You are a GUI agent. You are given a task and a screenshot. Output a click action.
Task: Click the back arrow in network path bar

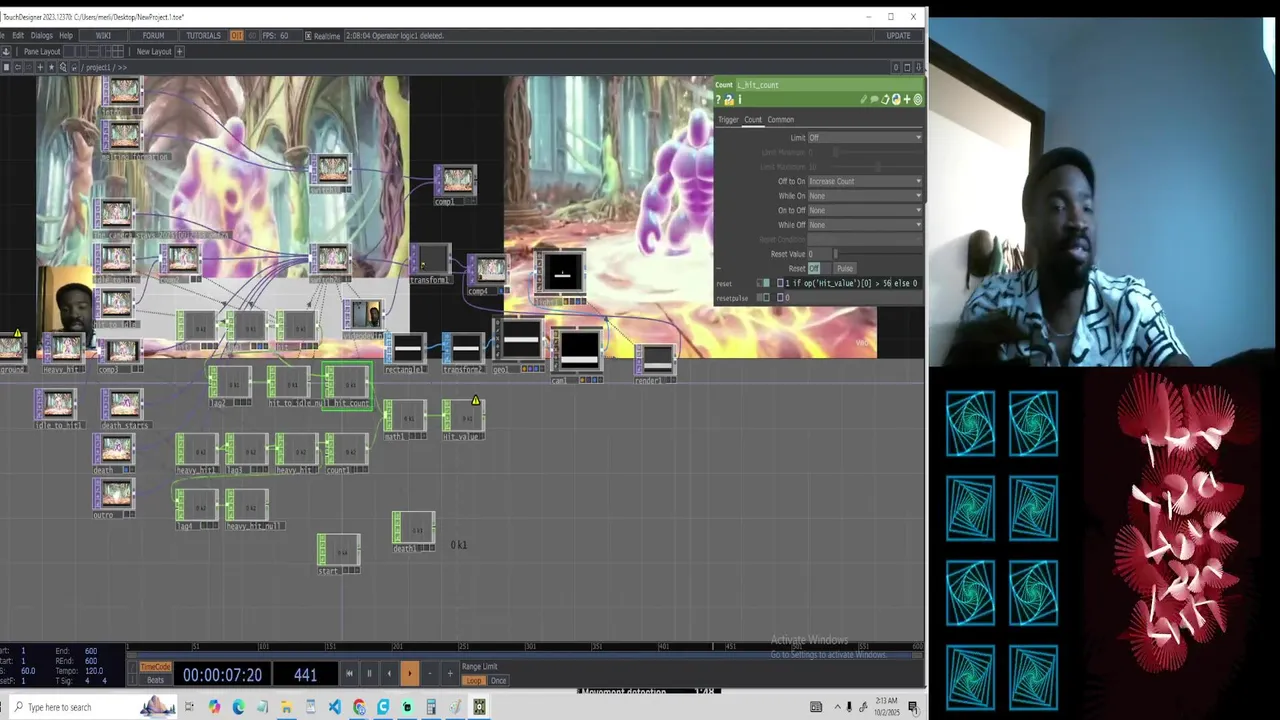[x=18, y=67]
